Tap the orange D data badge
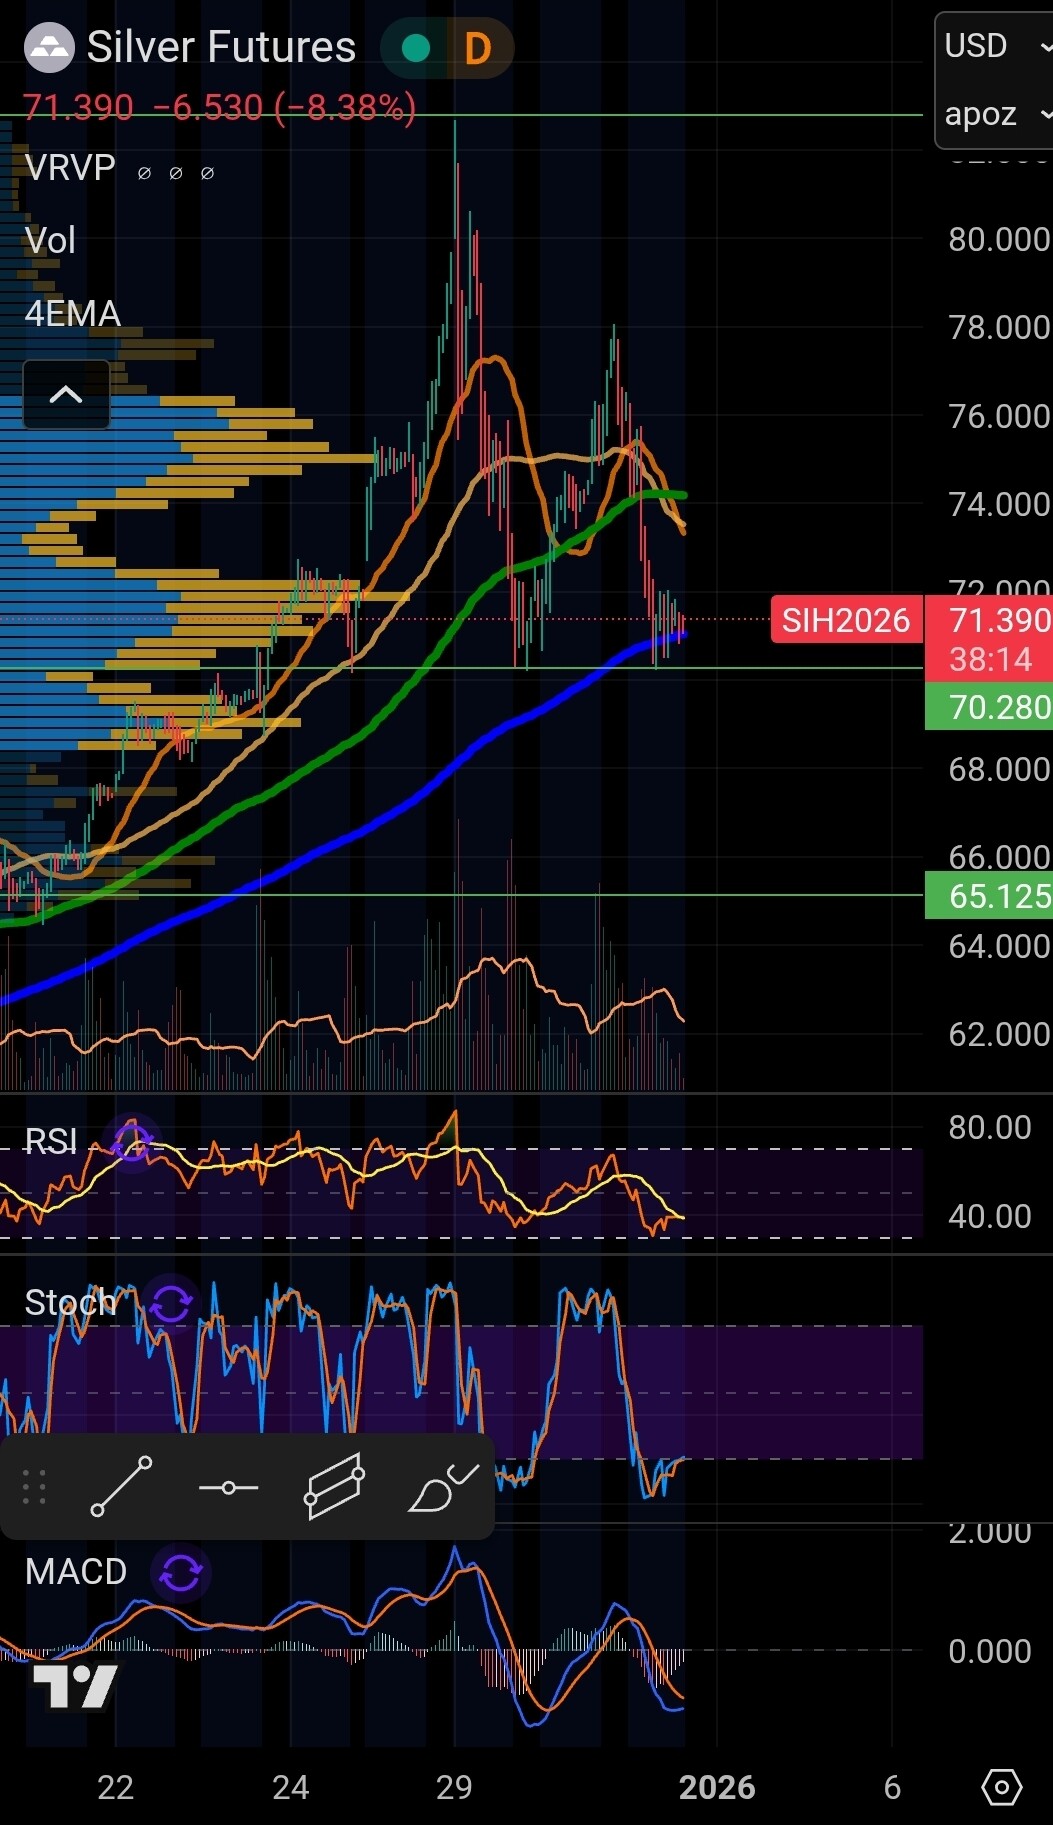The image size is (1053, 1825). [x=478, y=48]
